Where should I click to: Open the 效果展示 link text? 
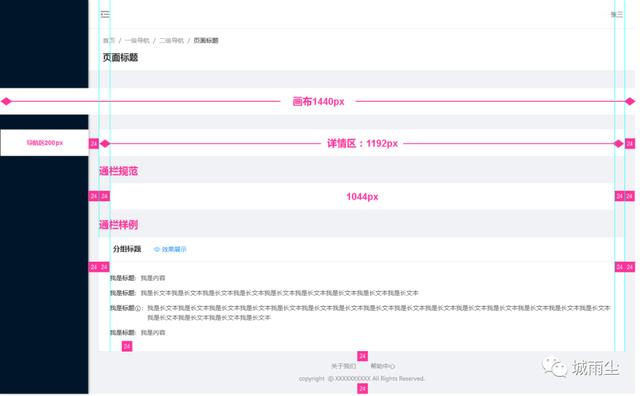(x=174, y=249)
